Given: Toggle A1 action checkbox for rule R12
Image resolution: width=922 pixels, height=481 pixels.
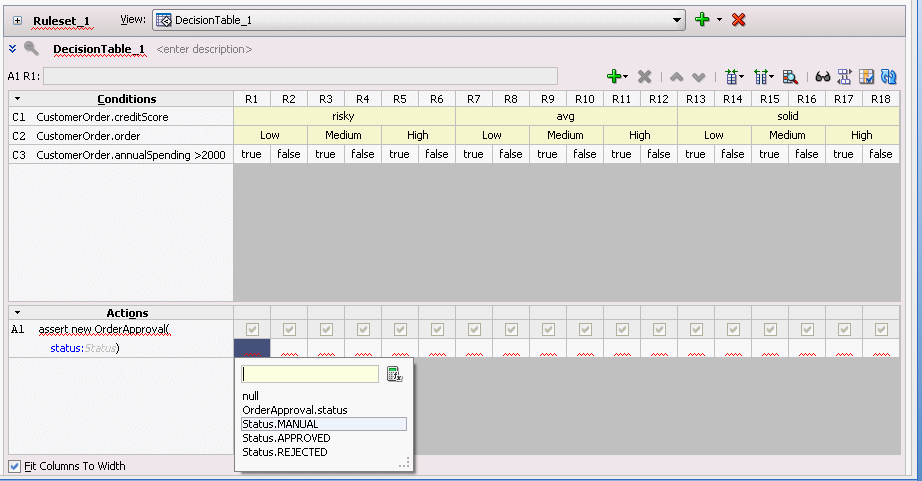Looking at the screenshot, I should click(x=660, y=329).
